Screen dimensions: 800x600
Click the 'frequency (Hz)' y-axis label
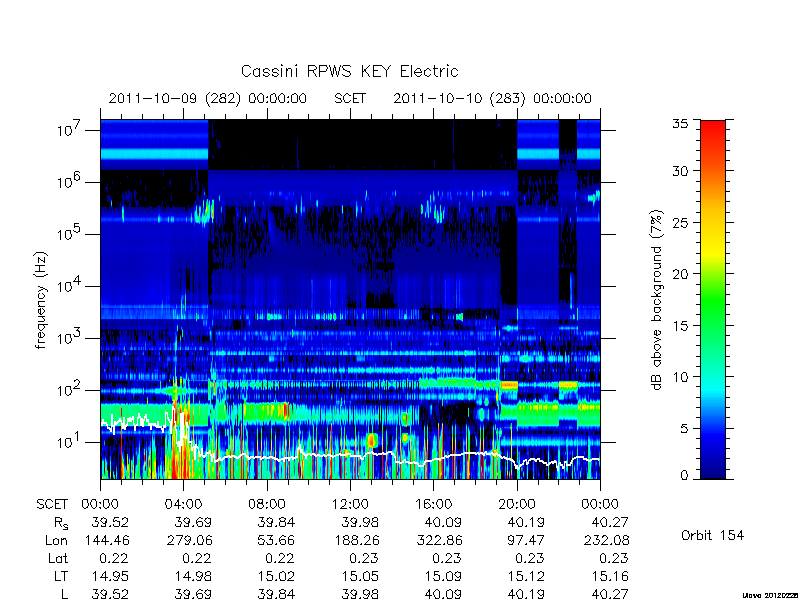click(x=41, y=300)
